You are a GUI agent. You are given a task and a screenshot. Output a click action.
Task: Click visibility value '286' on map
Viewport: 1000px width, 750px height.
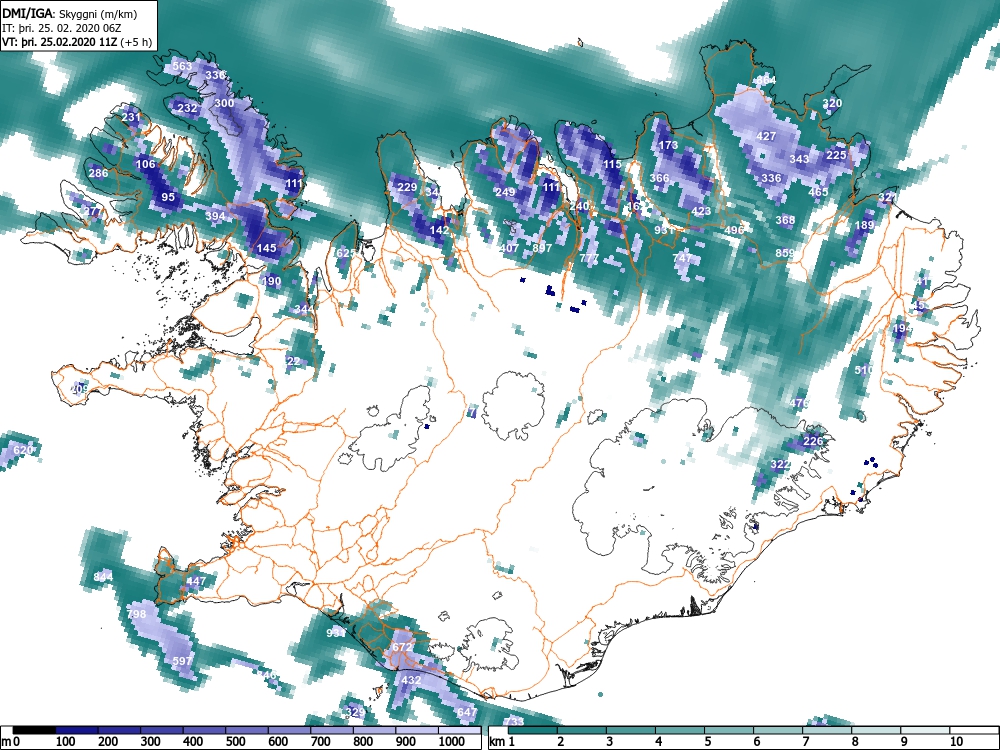pyautogui.click(x=98, y=173)
